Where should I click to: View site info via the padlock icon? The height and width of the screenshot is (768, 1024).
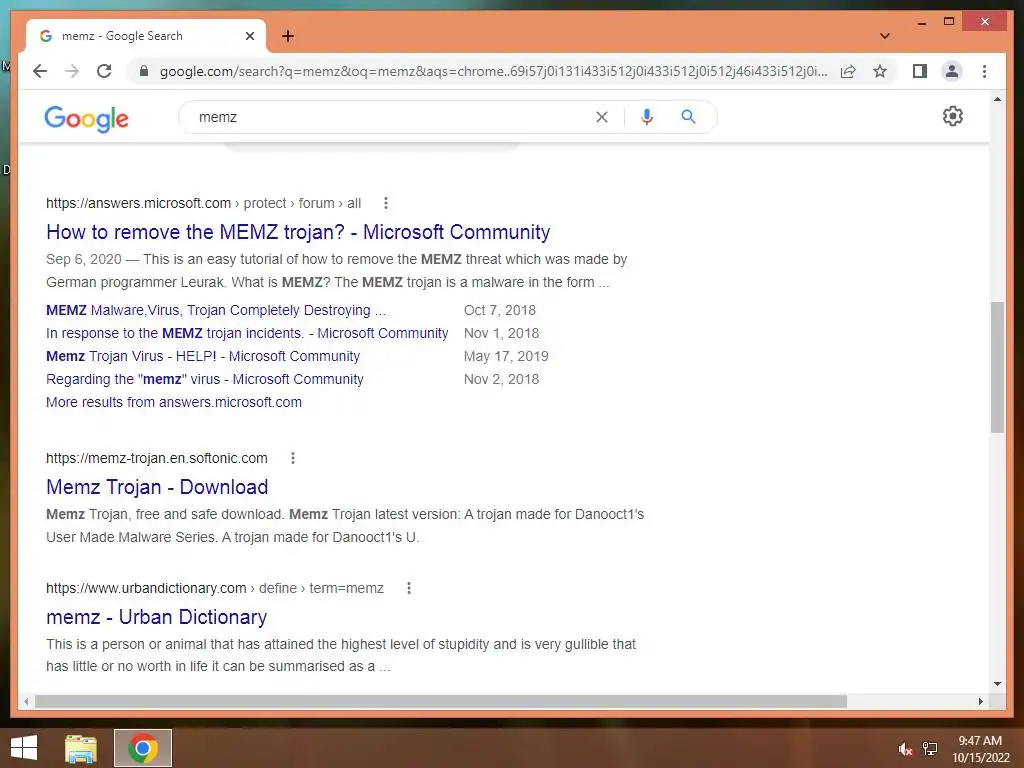pos(144,71)
